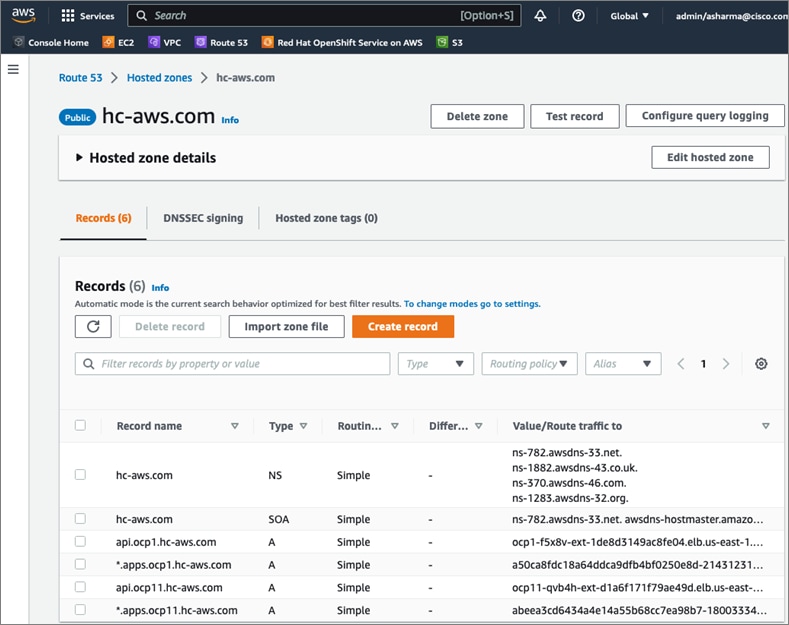Open the Routing policy filter dropdown
This screenshot has height=625, width=789.
coord(529,363)
